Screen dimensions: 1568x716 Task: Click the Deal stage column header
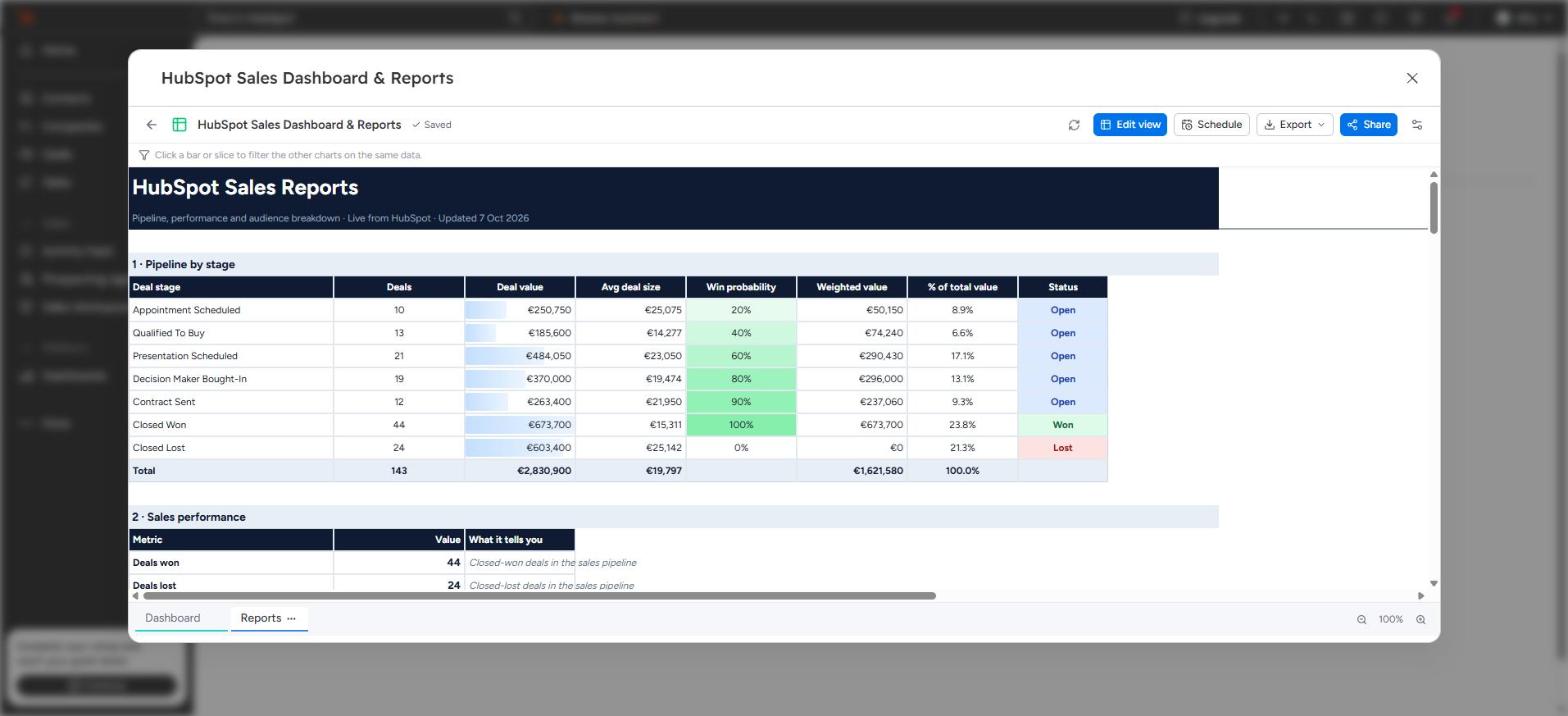coord(231,287)
